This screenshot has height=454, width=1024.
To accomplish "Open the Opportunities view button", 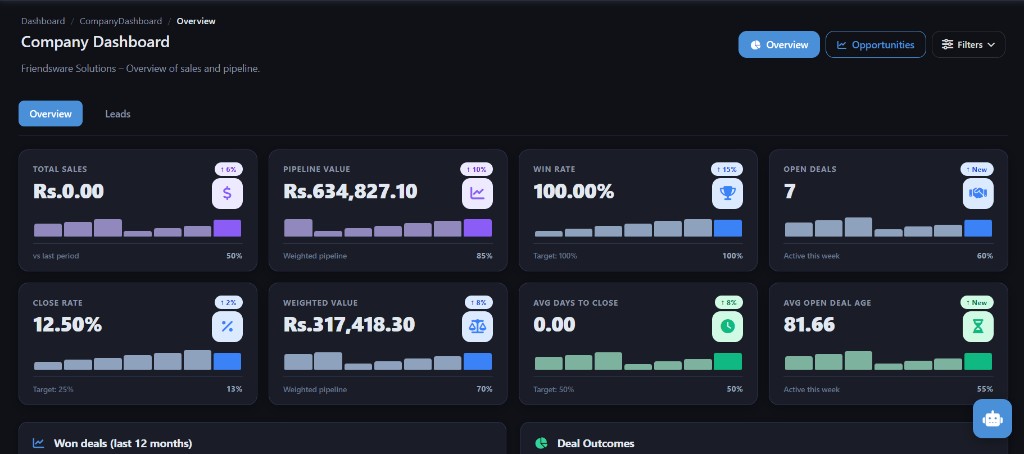I will click(875, 44).
